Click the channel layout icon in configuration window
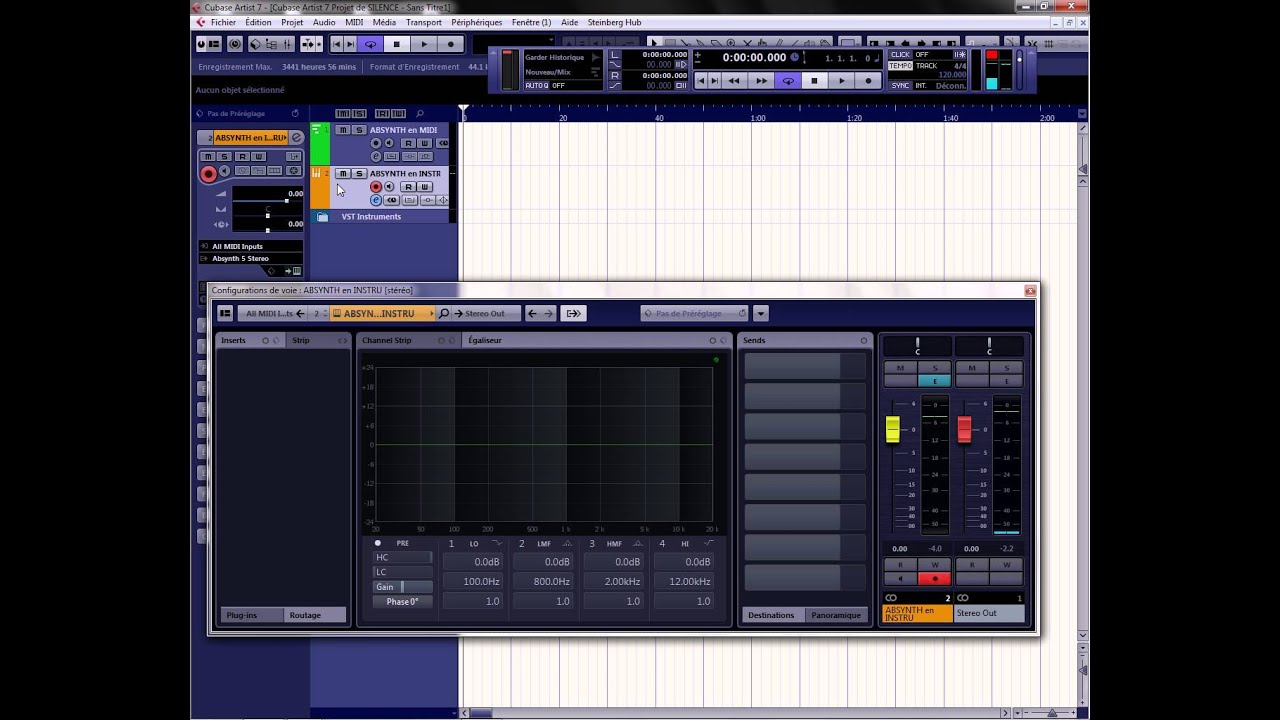The image size is (1280, 720). pyautogui.click(x=225, y=314)
